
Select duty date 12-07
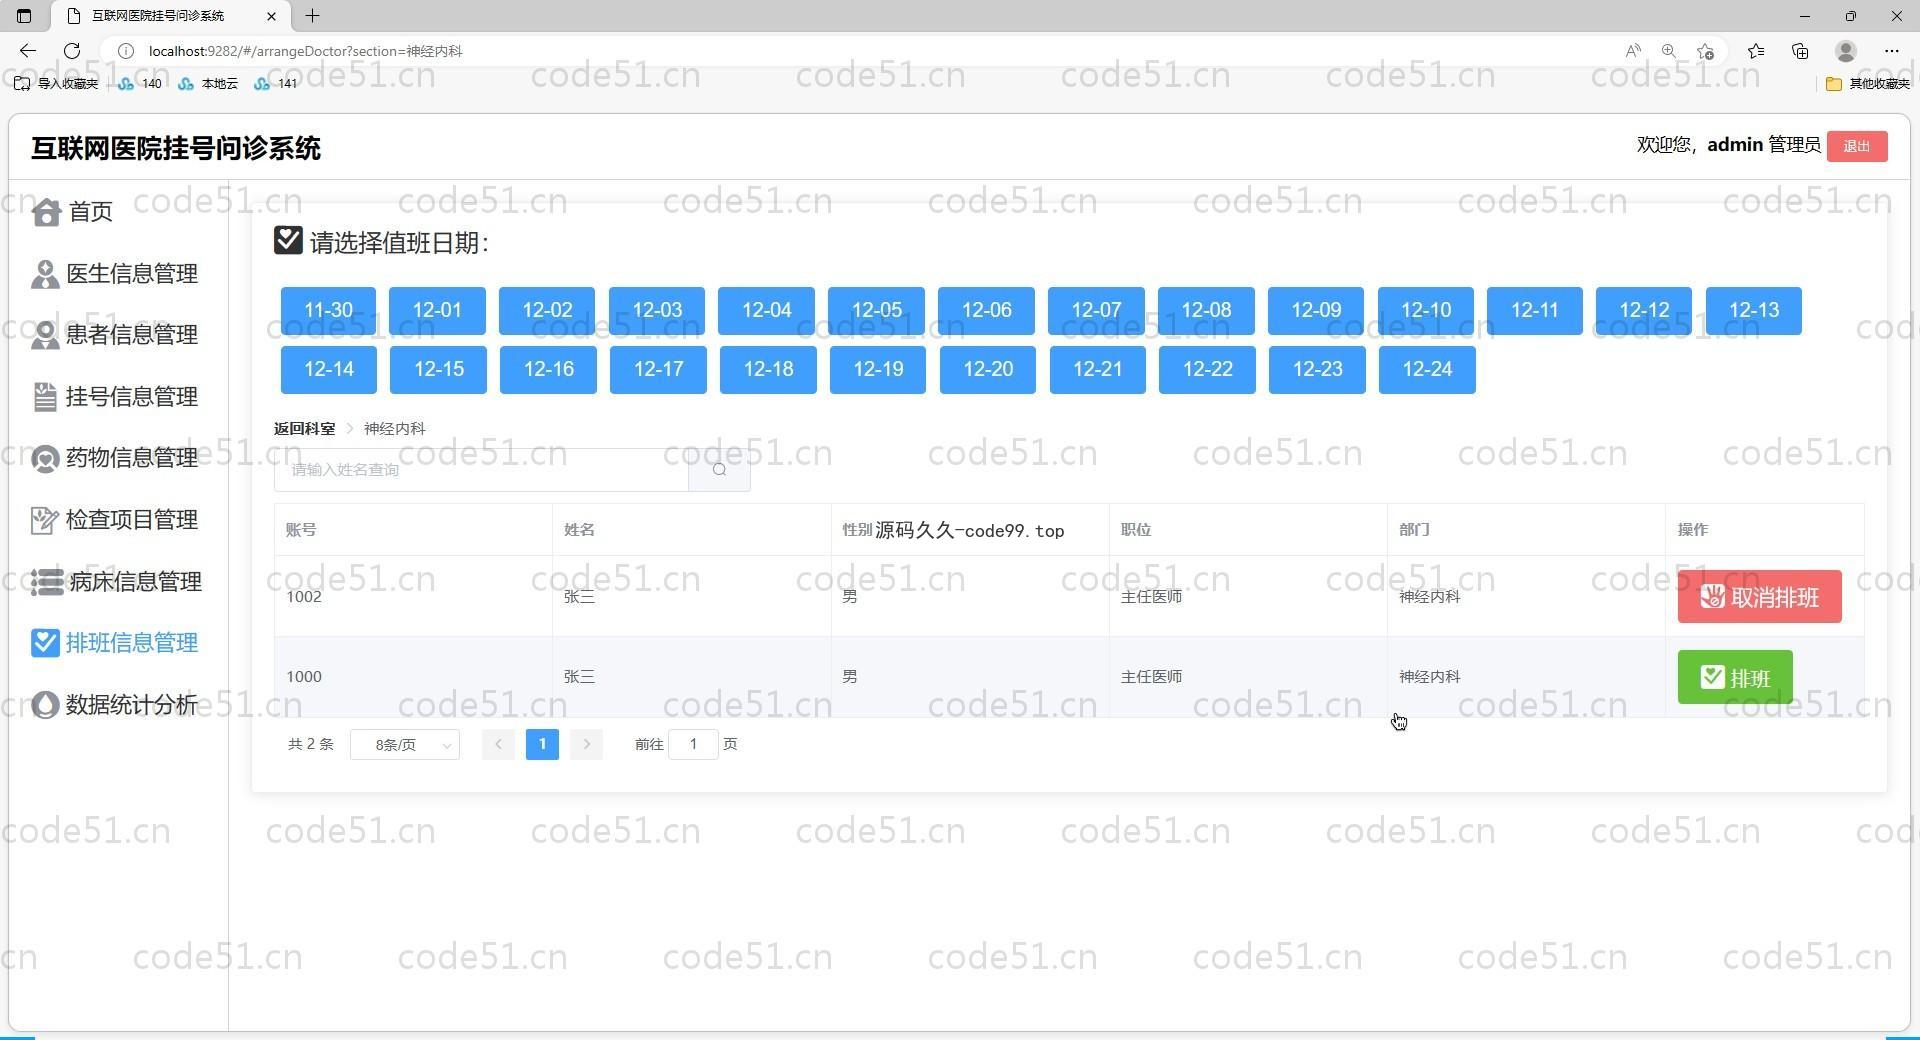coord(1096,311)
